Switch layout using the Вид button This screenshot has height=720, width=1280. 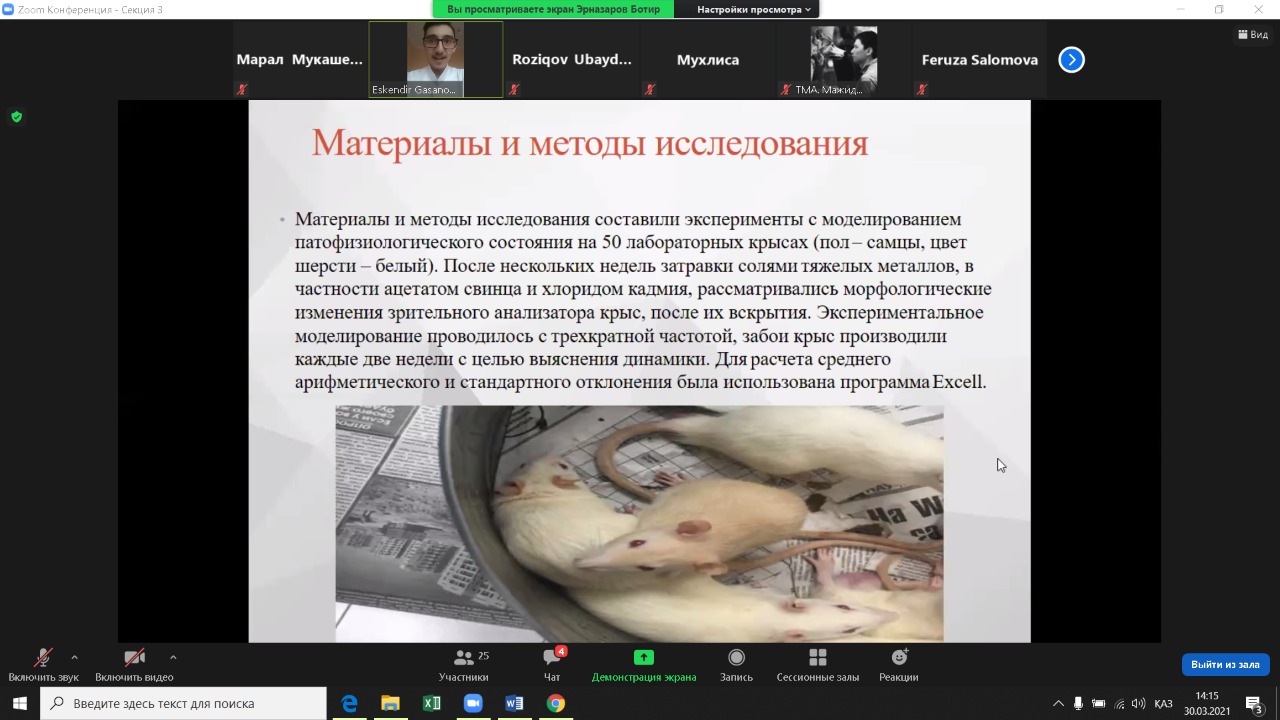tap(1253, 34)
